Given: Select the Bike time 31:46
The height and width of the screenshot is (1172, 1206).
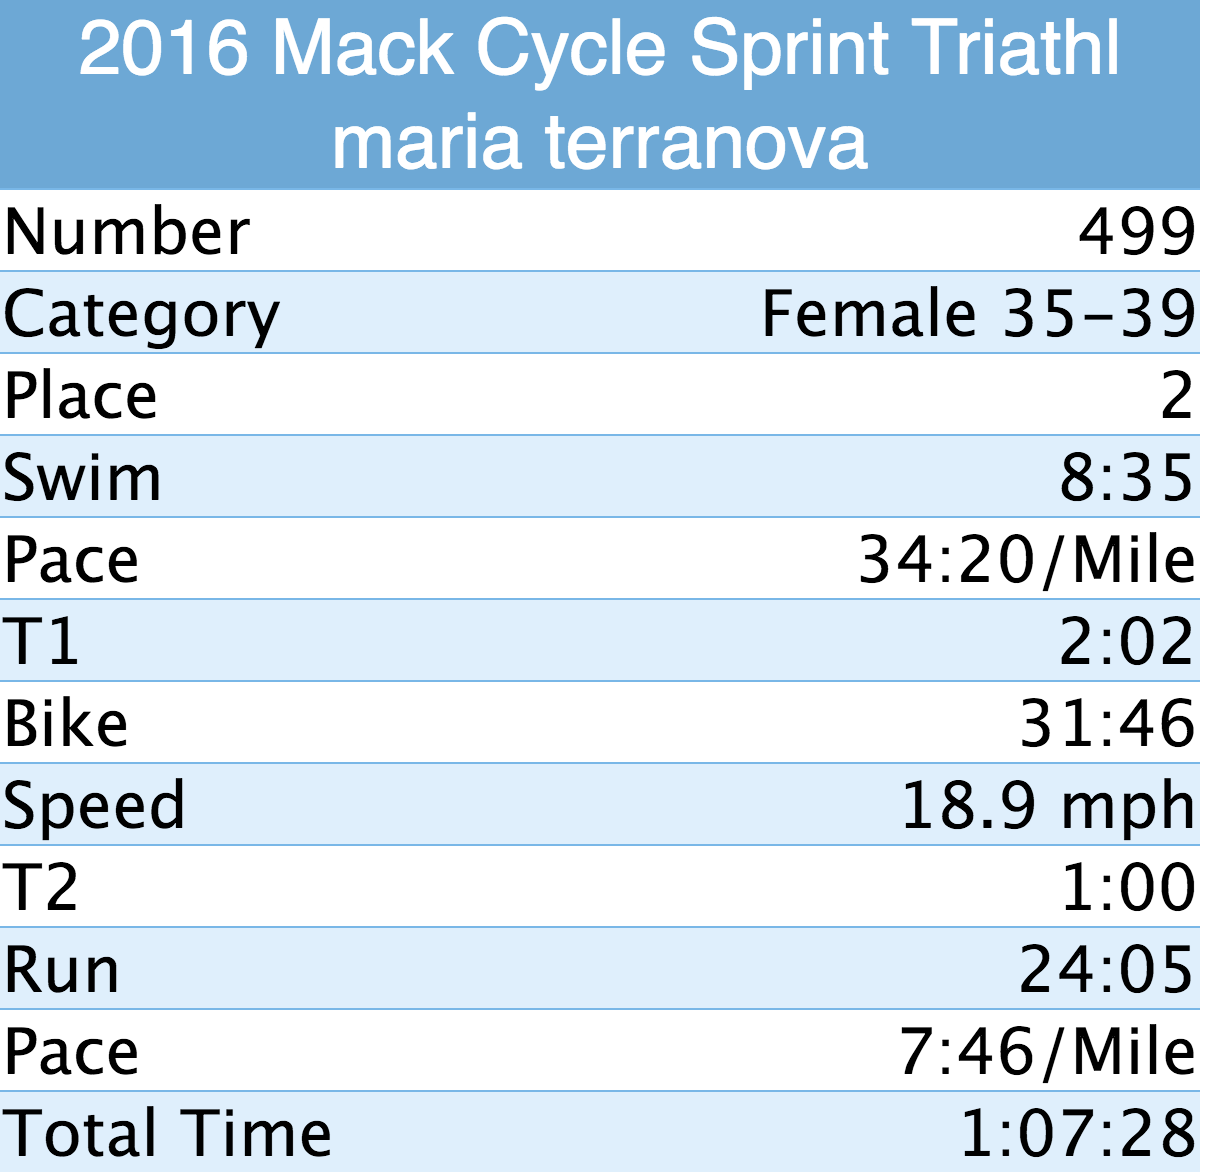Looking at the screenshot, I should pos(1107,724).
